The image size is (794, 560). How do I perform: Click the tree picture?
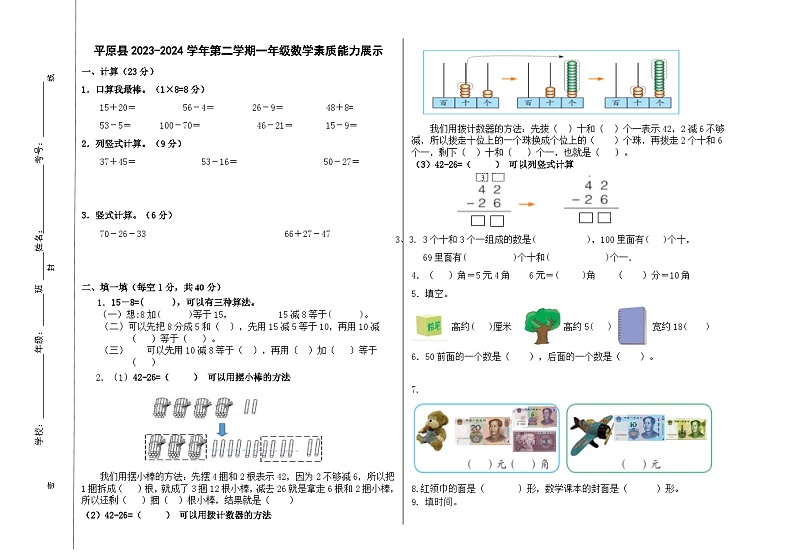pyautogui.click(x=542, y=326)
